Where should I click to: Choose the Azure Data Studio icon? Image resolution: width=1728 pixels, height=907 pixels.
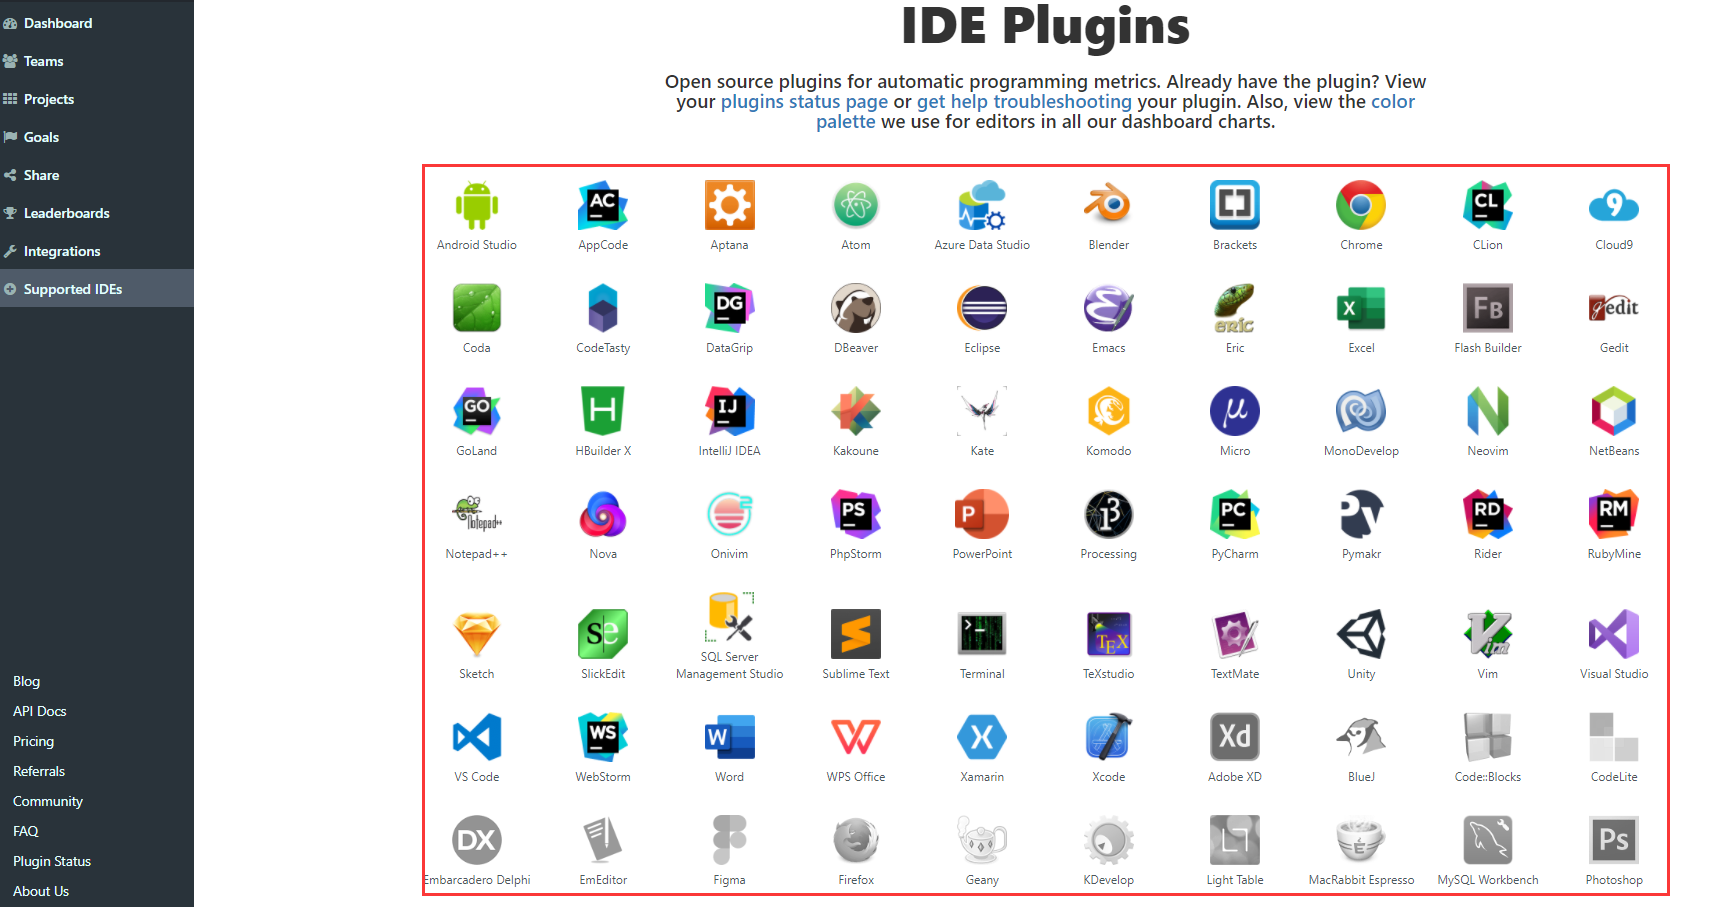coord(982,205)
